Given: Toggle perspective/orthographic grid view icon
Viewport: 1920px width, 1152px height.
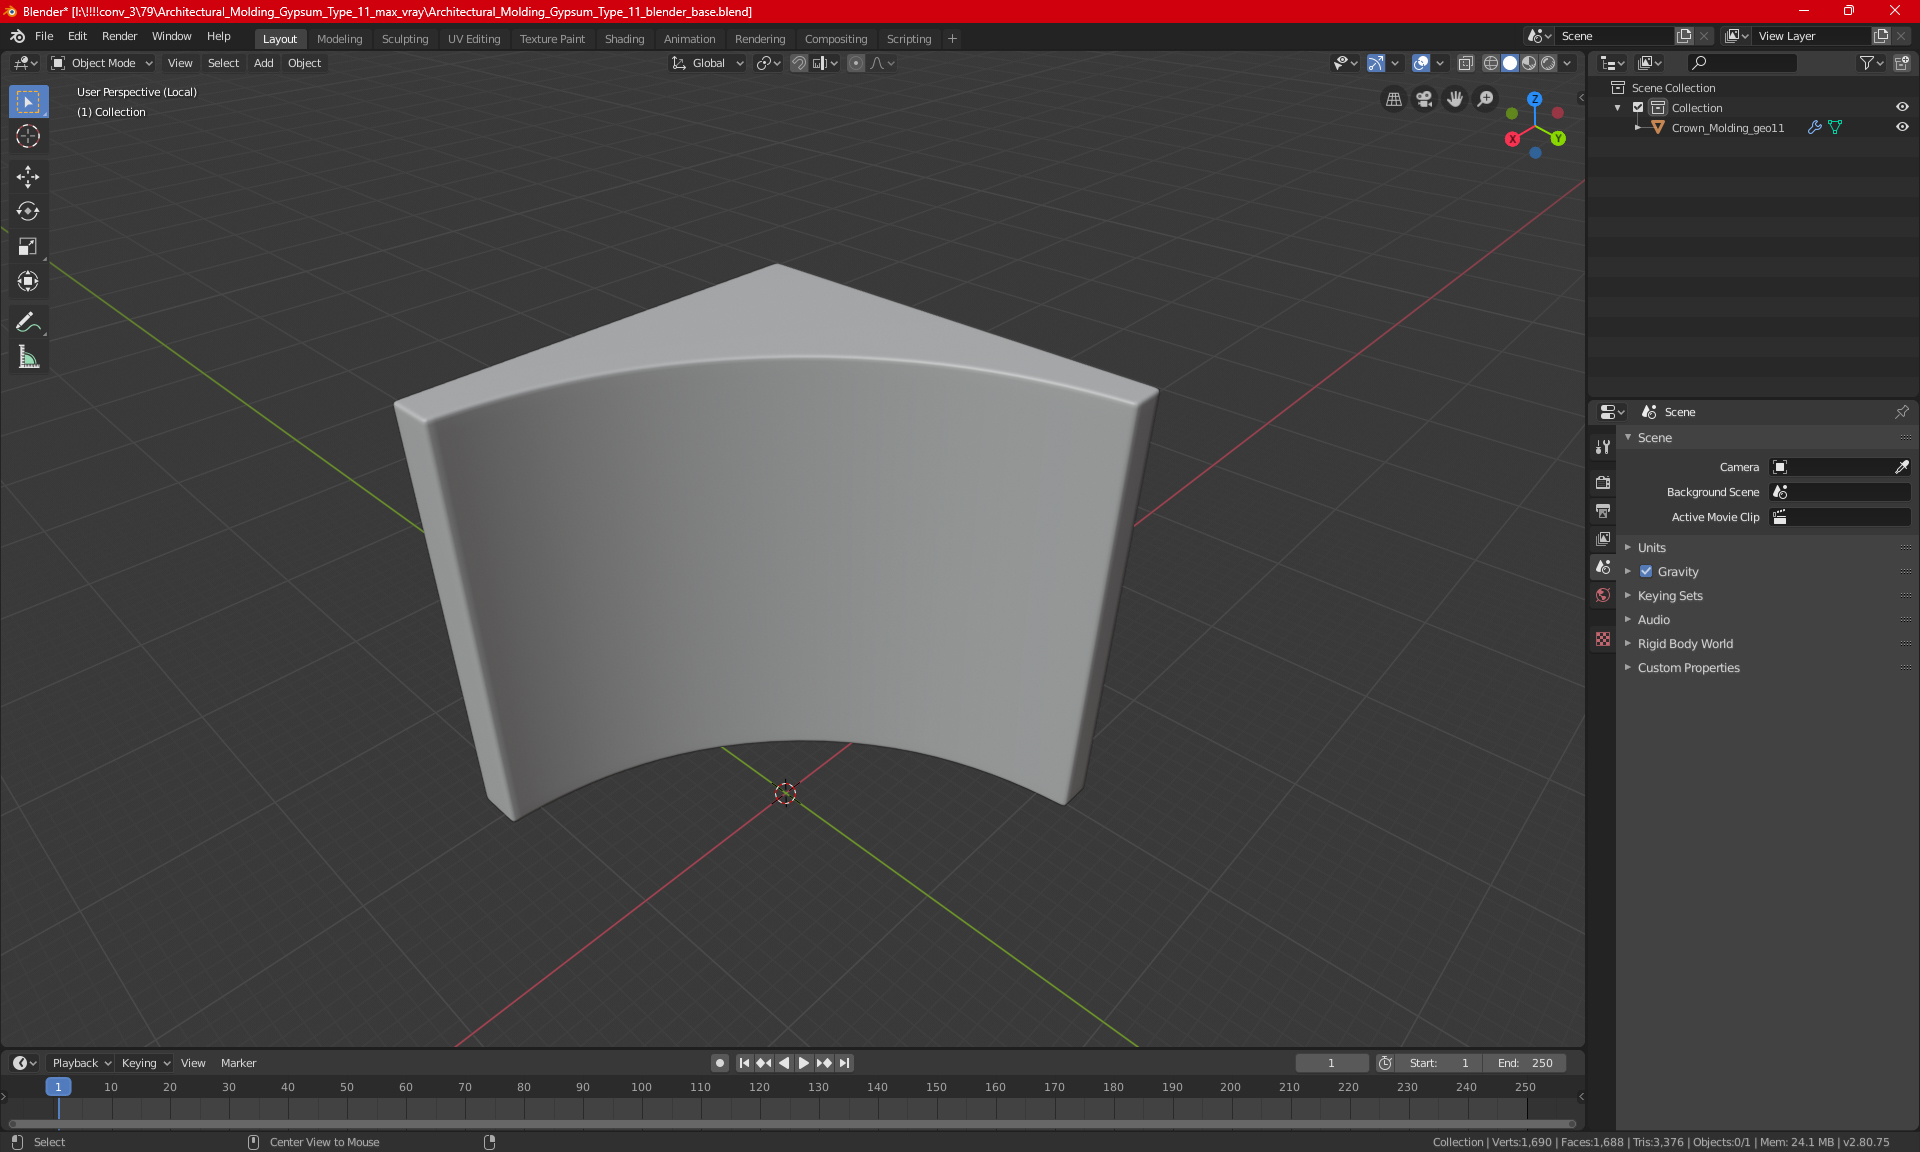Looking at the screenshot, I should click(1393, 99).
